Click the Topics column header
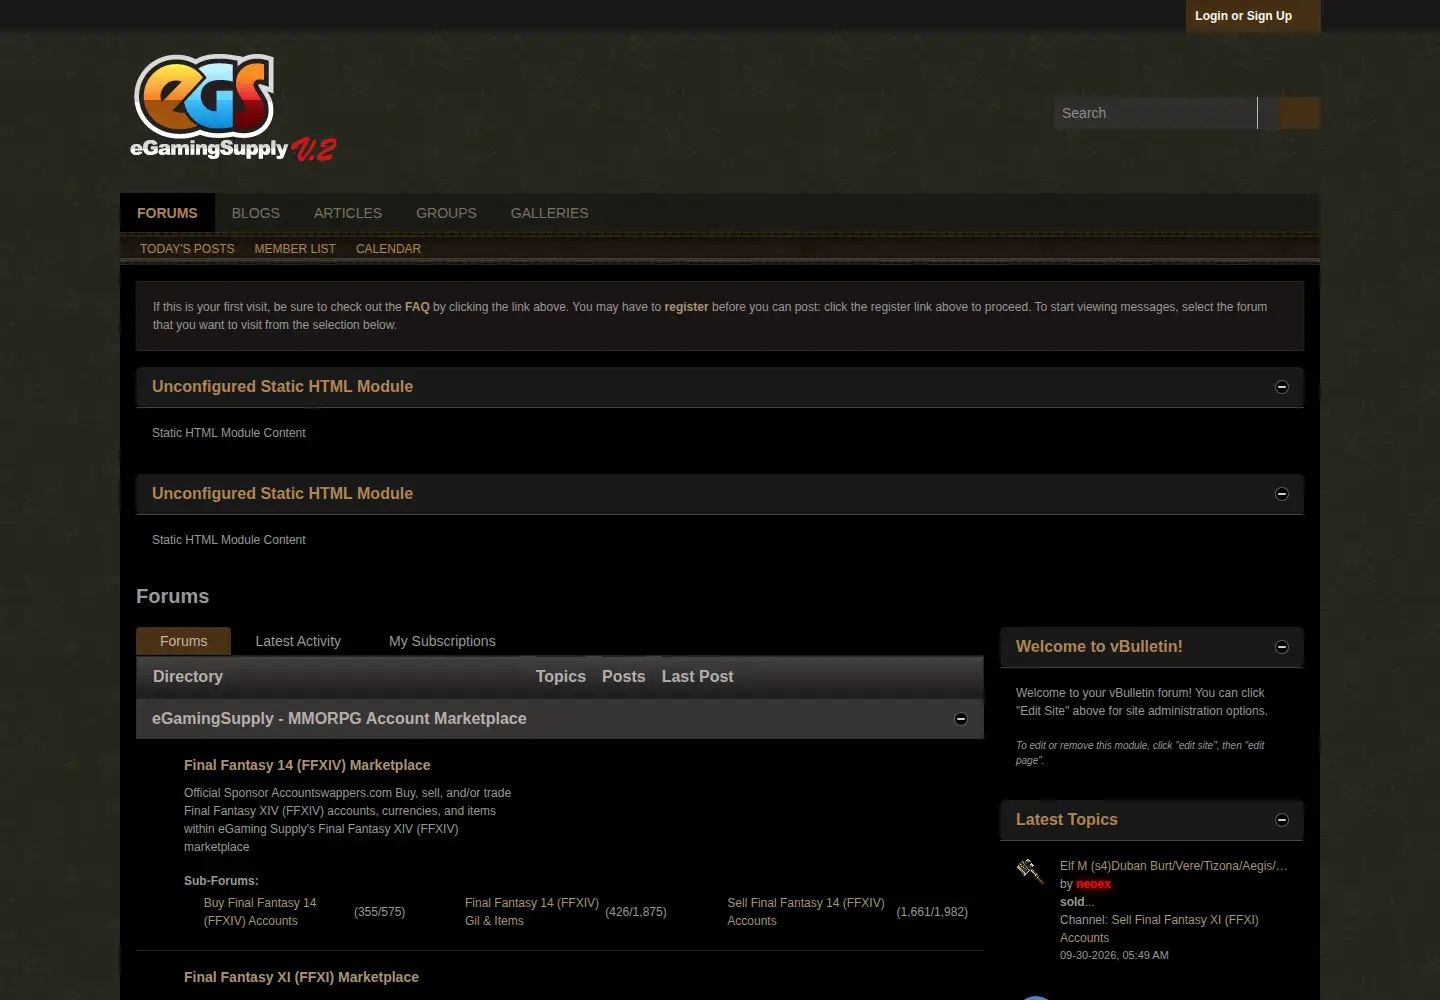This screenshot has width=1440, height=1000. point(561,677)
